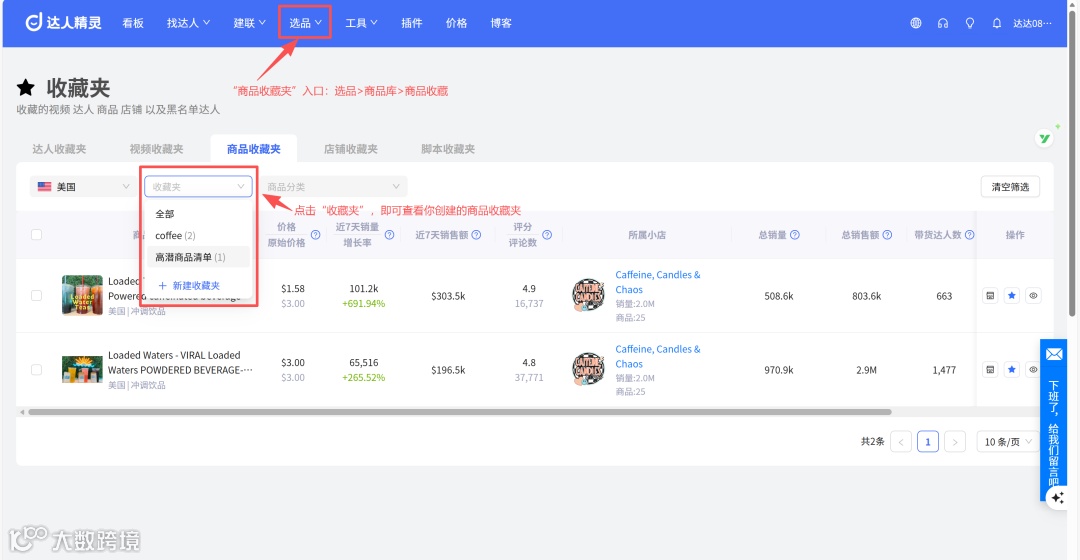Viewport: 1080px width, 560px height.
Task: Open 插件 in top navigation
Action: 412,23
